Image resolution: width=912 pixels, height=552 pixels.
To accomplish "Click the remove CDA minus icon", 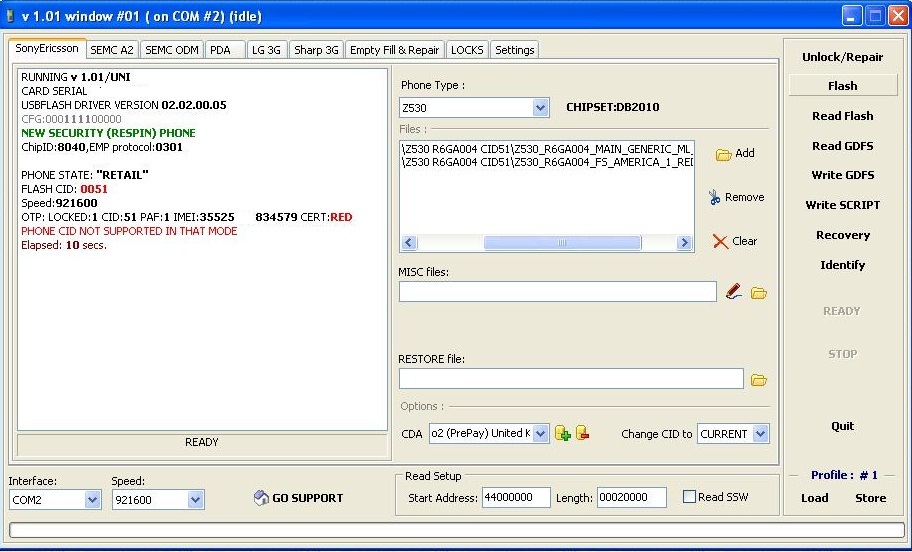I will click(x=582, y=433).
